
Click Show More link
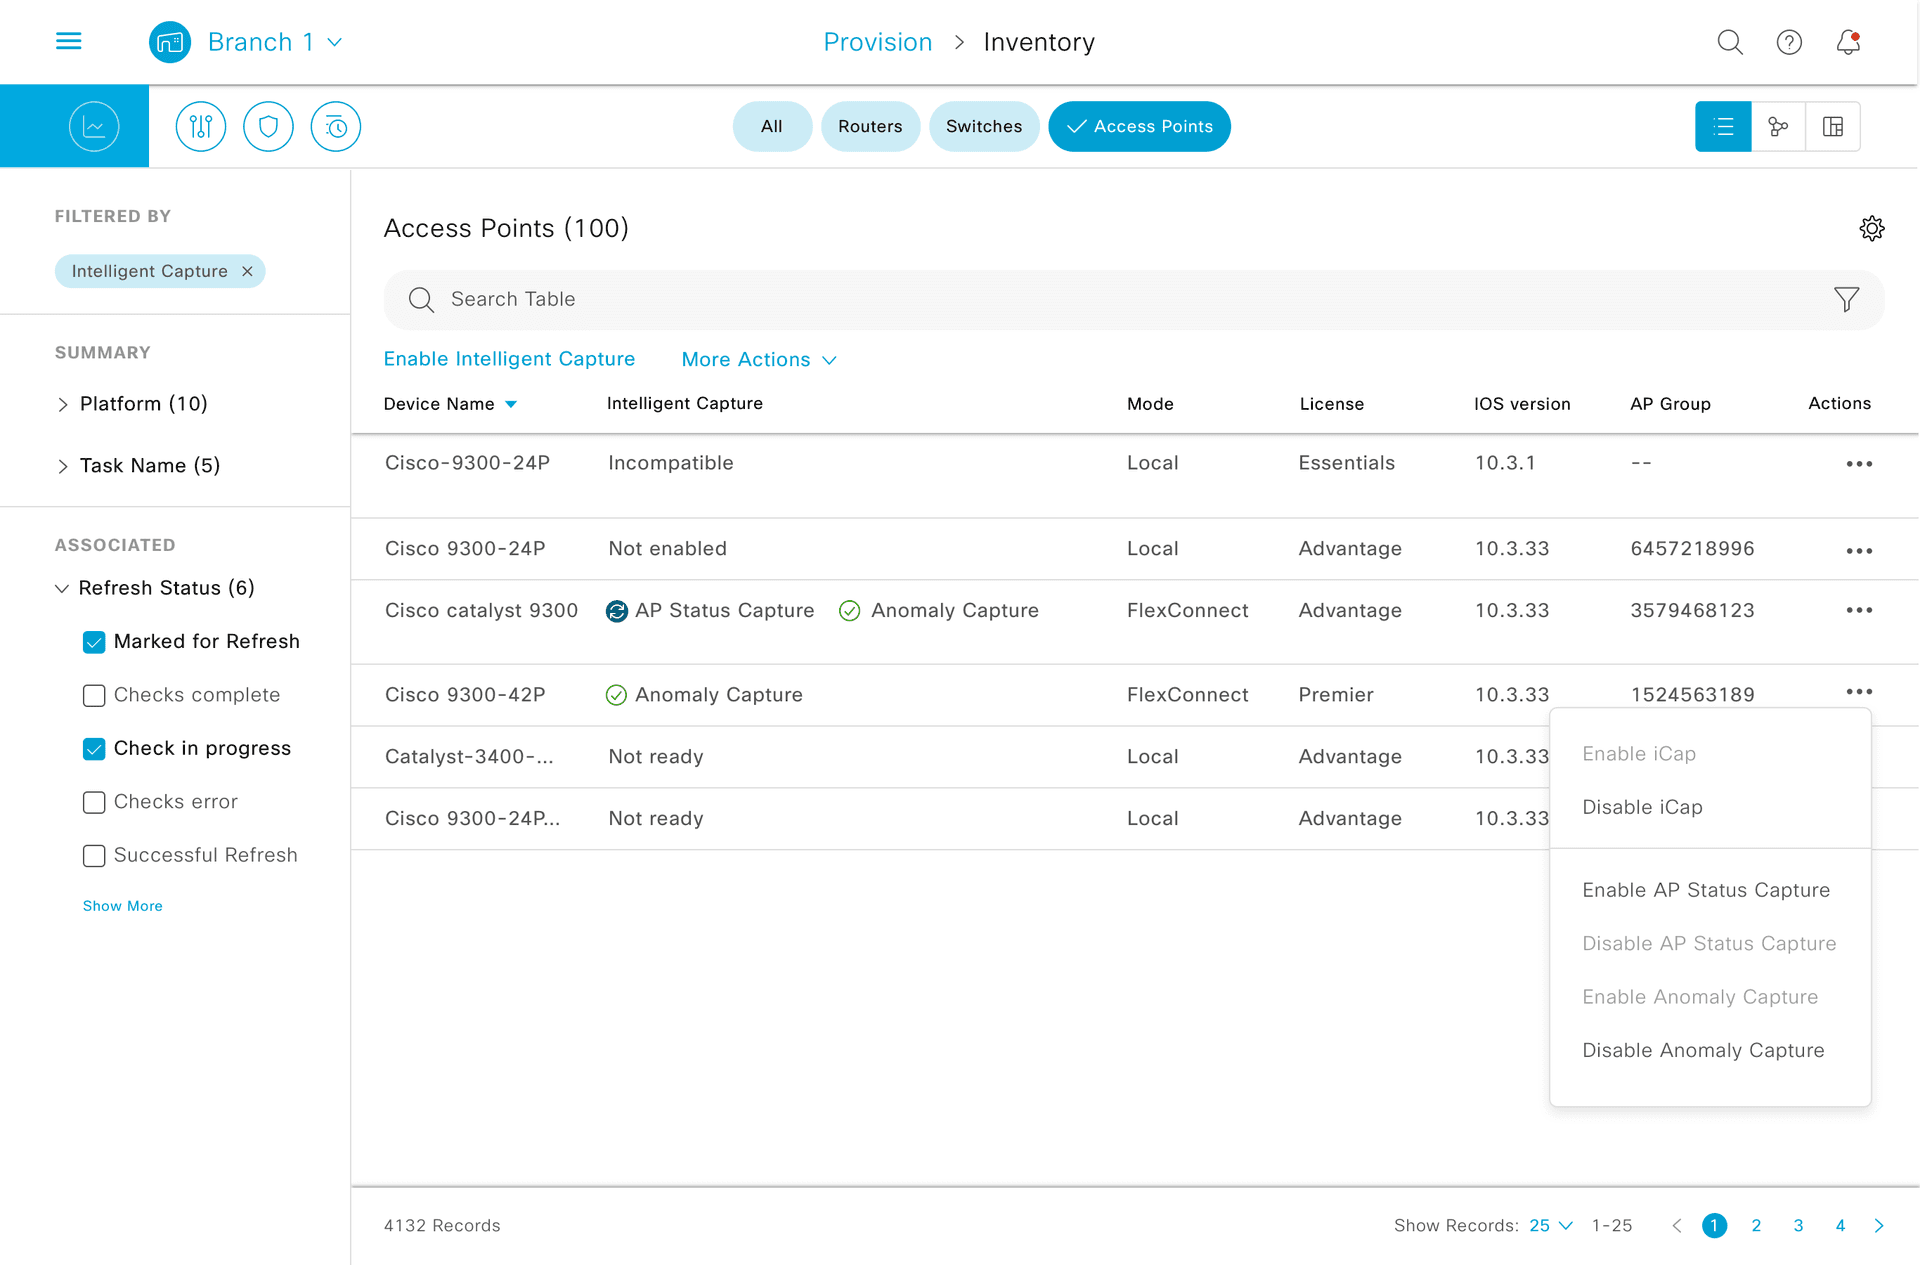[x=122, y=906]
